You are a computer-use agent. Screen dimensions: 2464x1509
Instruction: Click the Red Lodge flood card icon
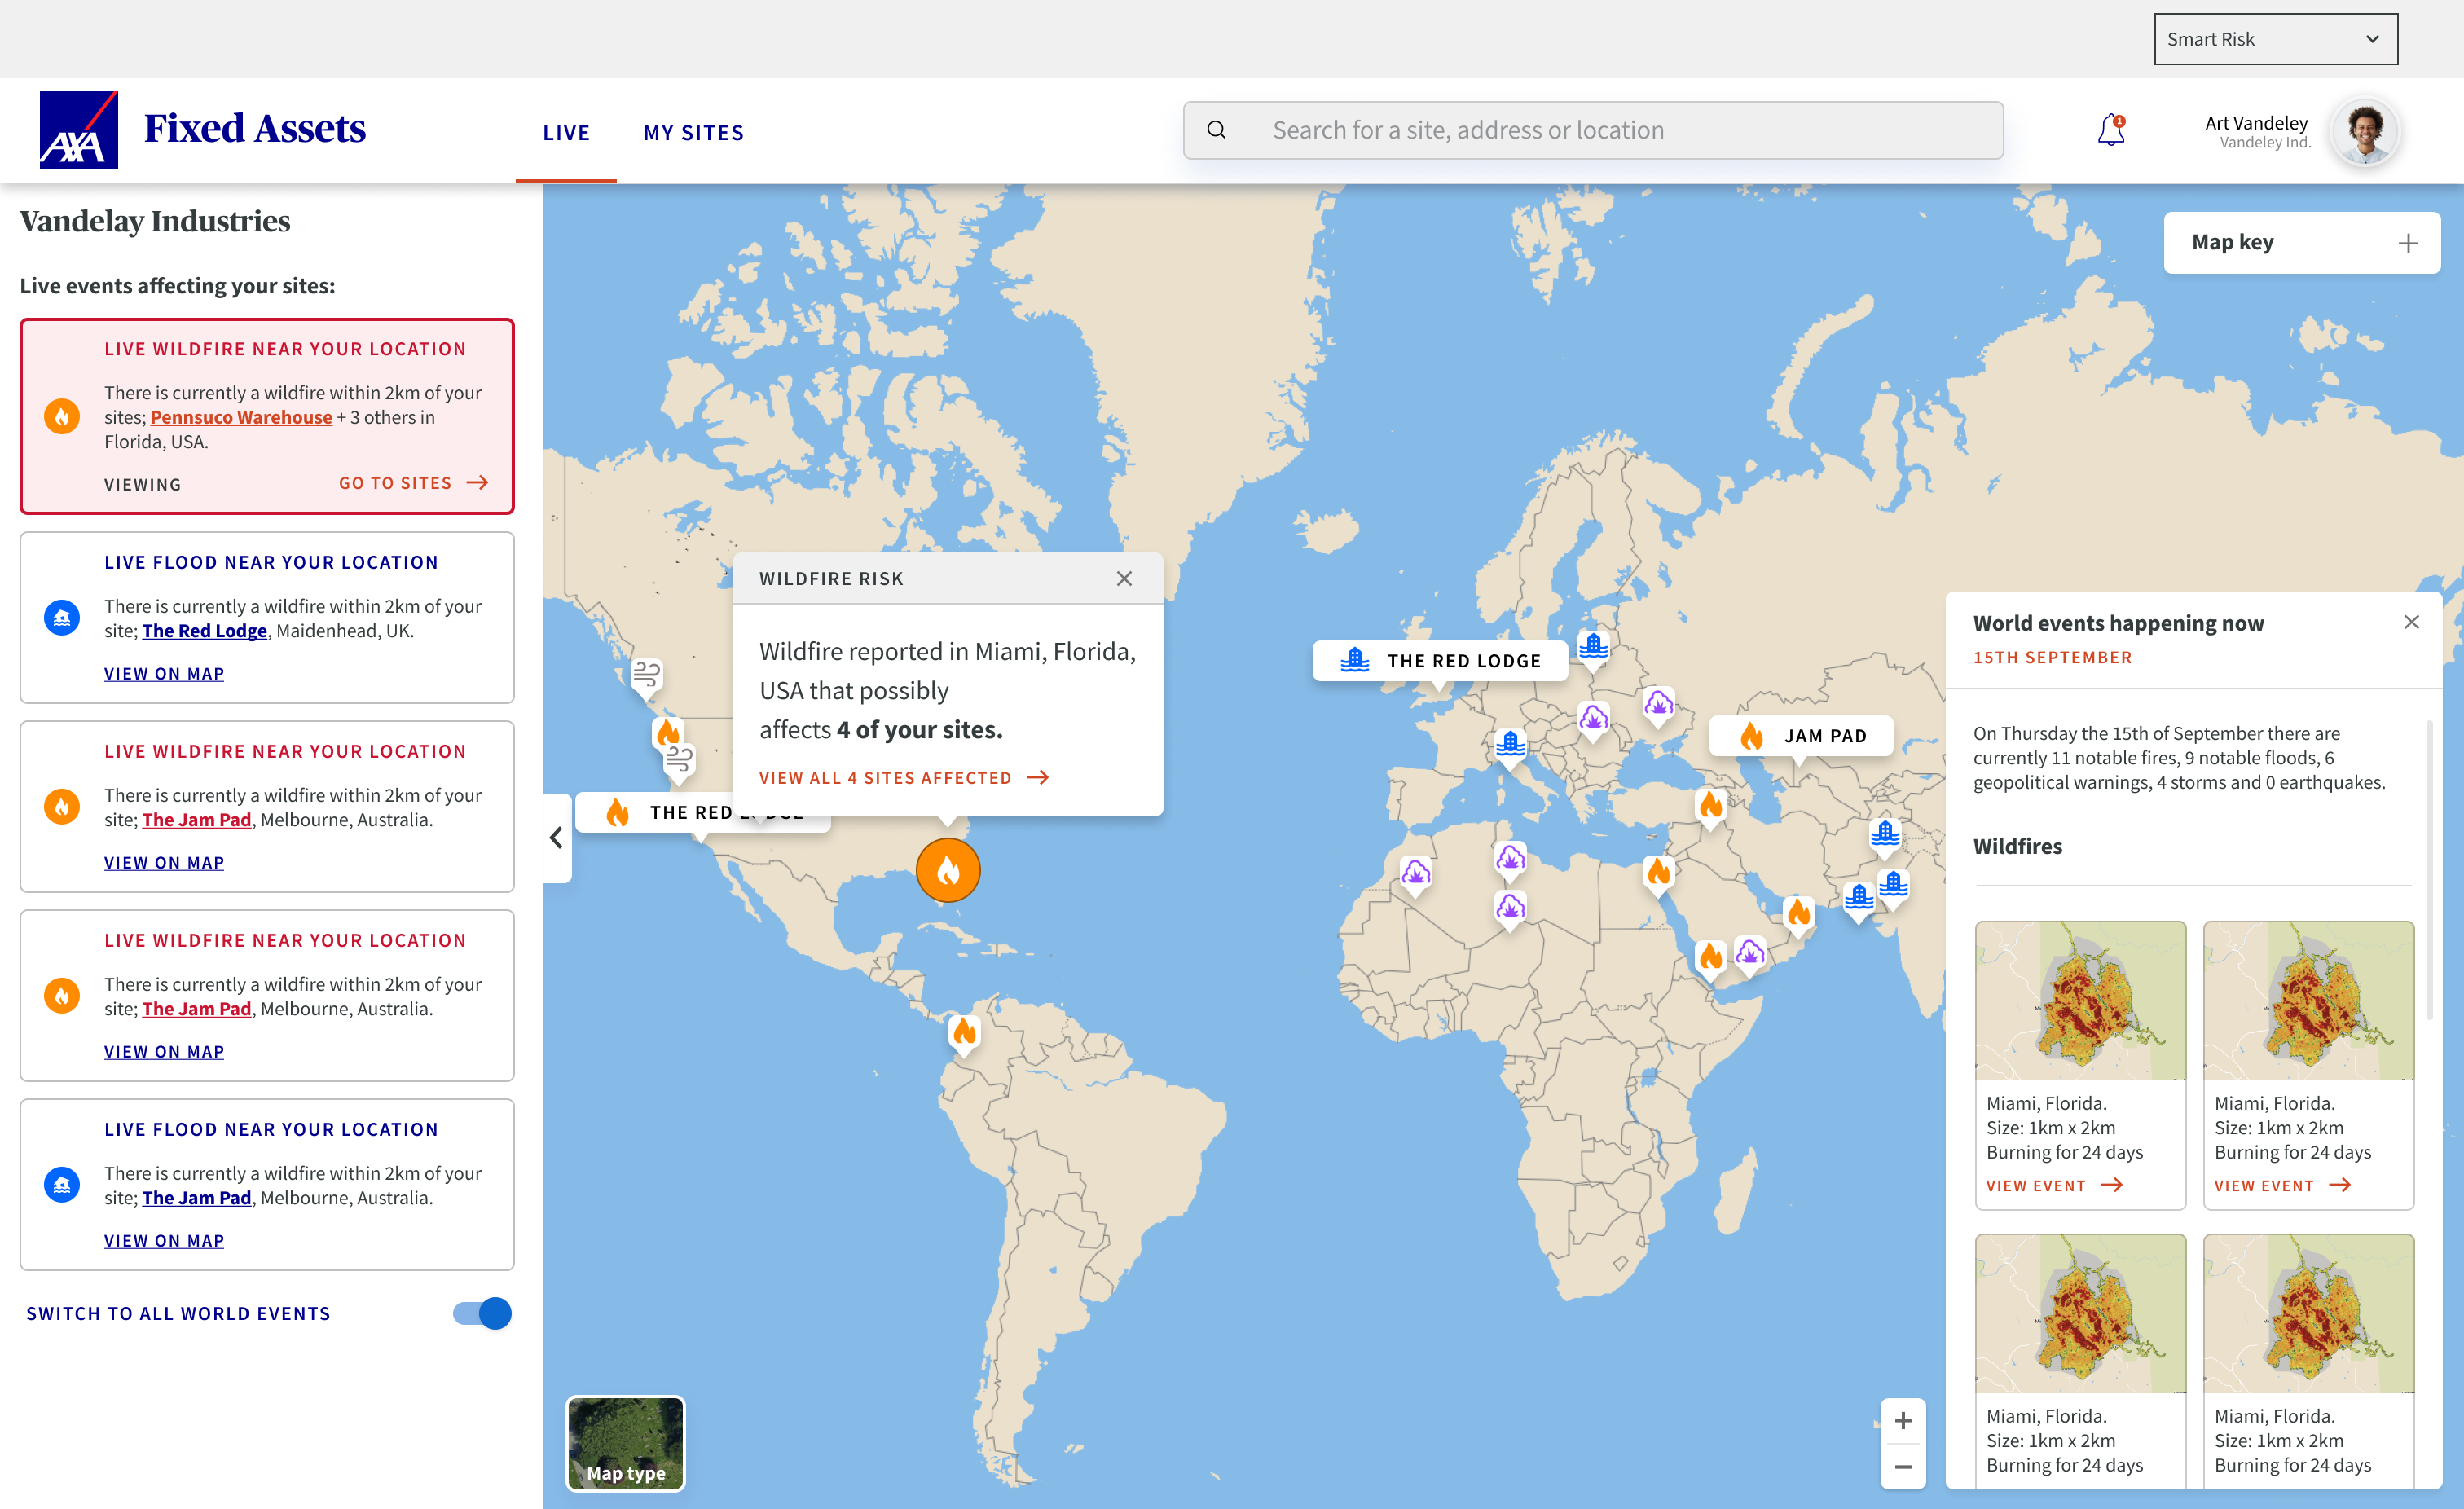pyautogui.click(x=62, y=618)
